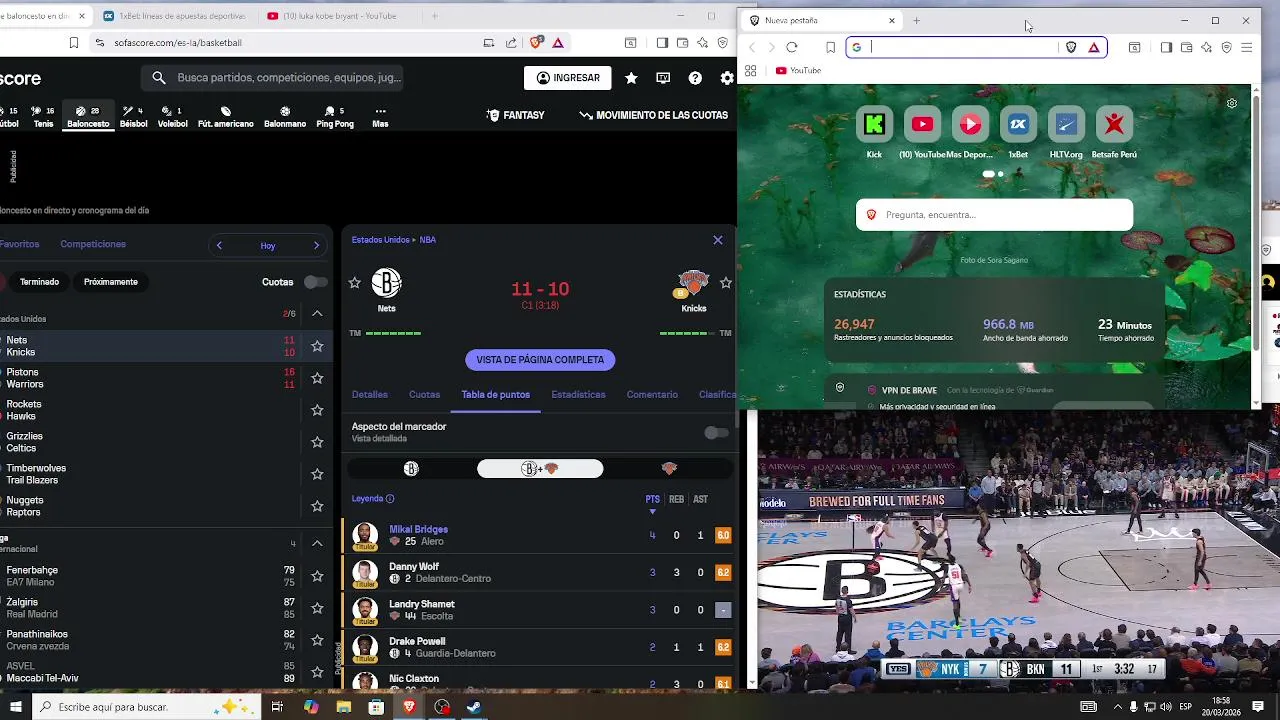Go to next day in date picker
The image size is (1280, 720).
[316, 246]
